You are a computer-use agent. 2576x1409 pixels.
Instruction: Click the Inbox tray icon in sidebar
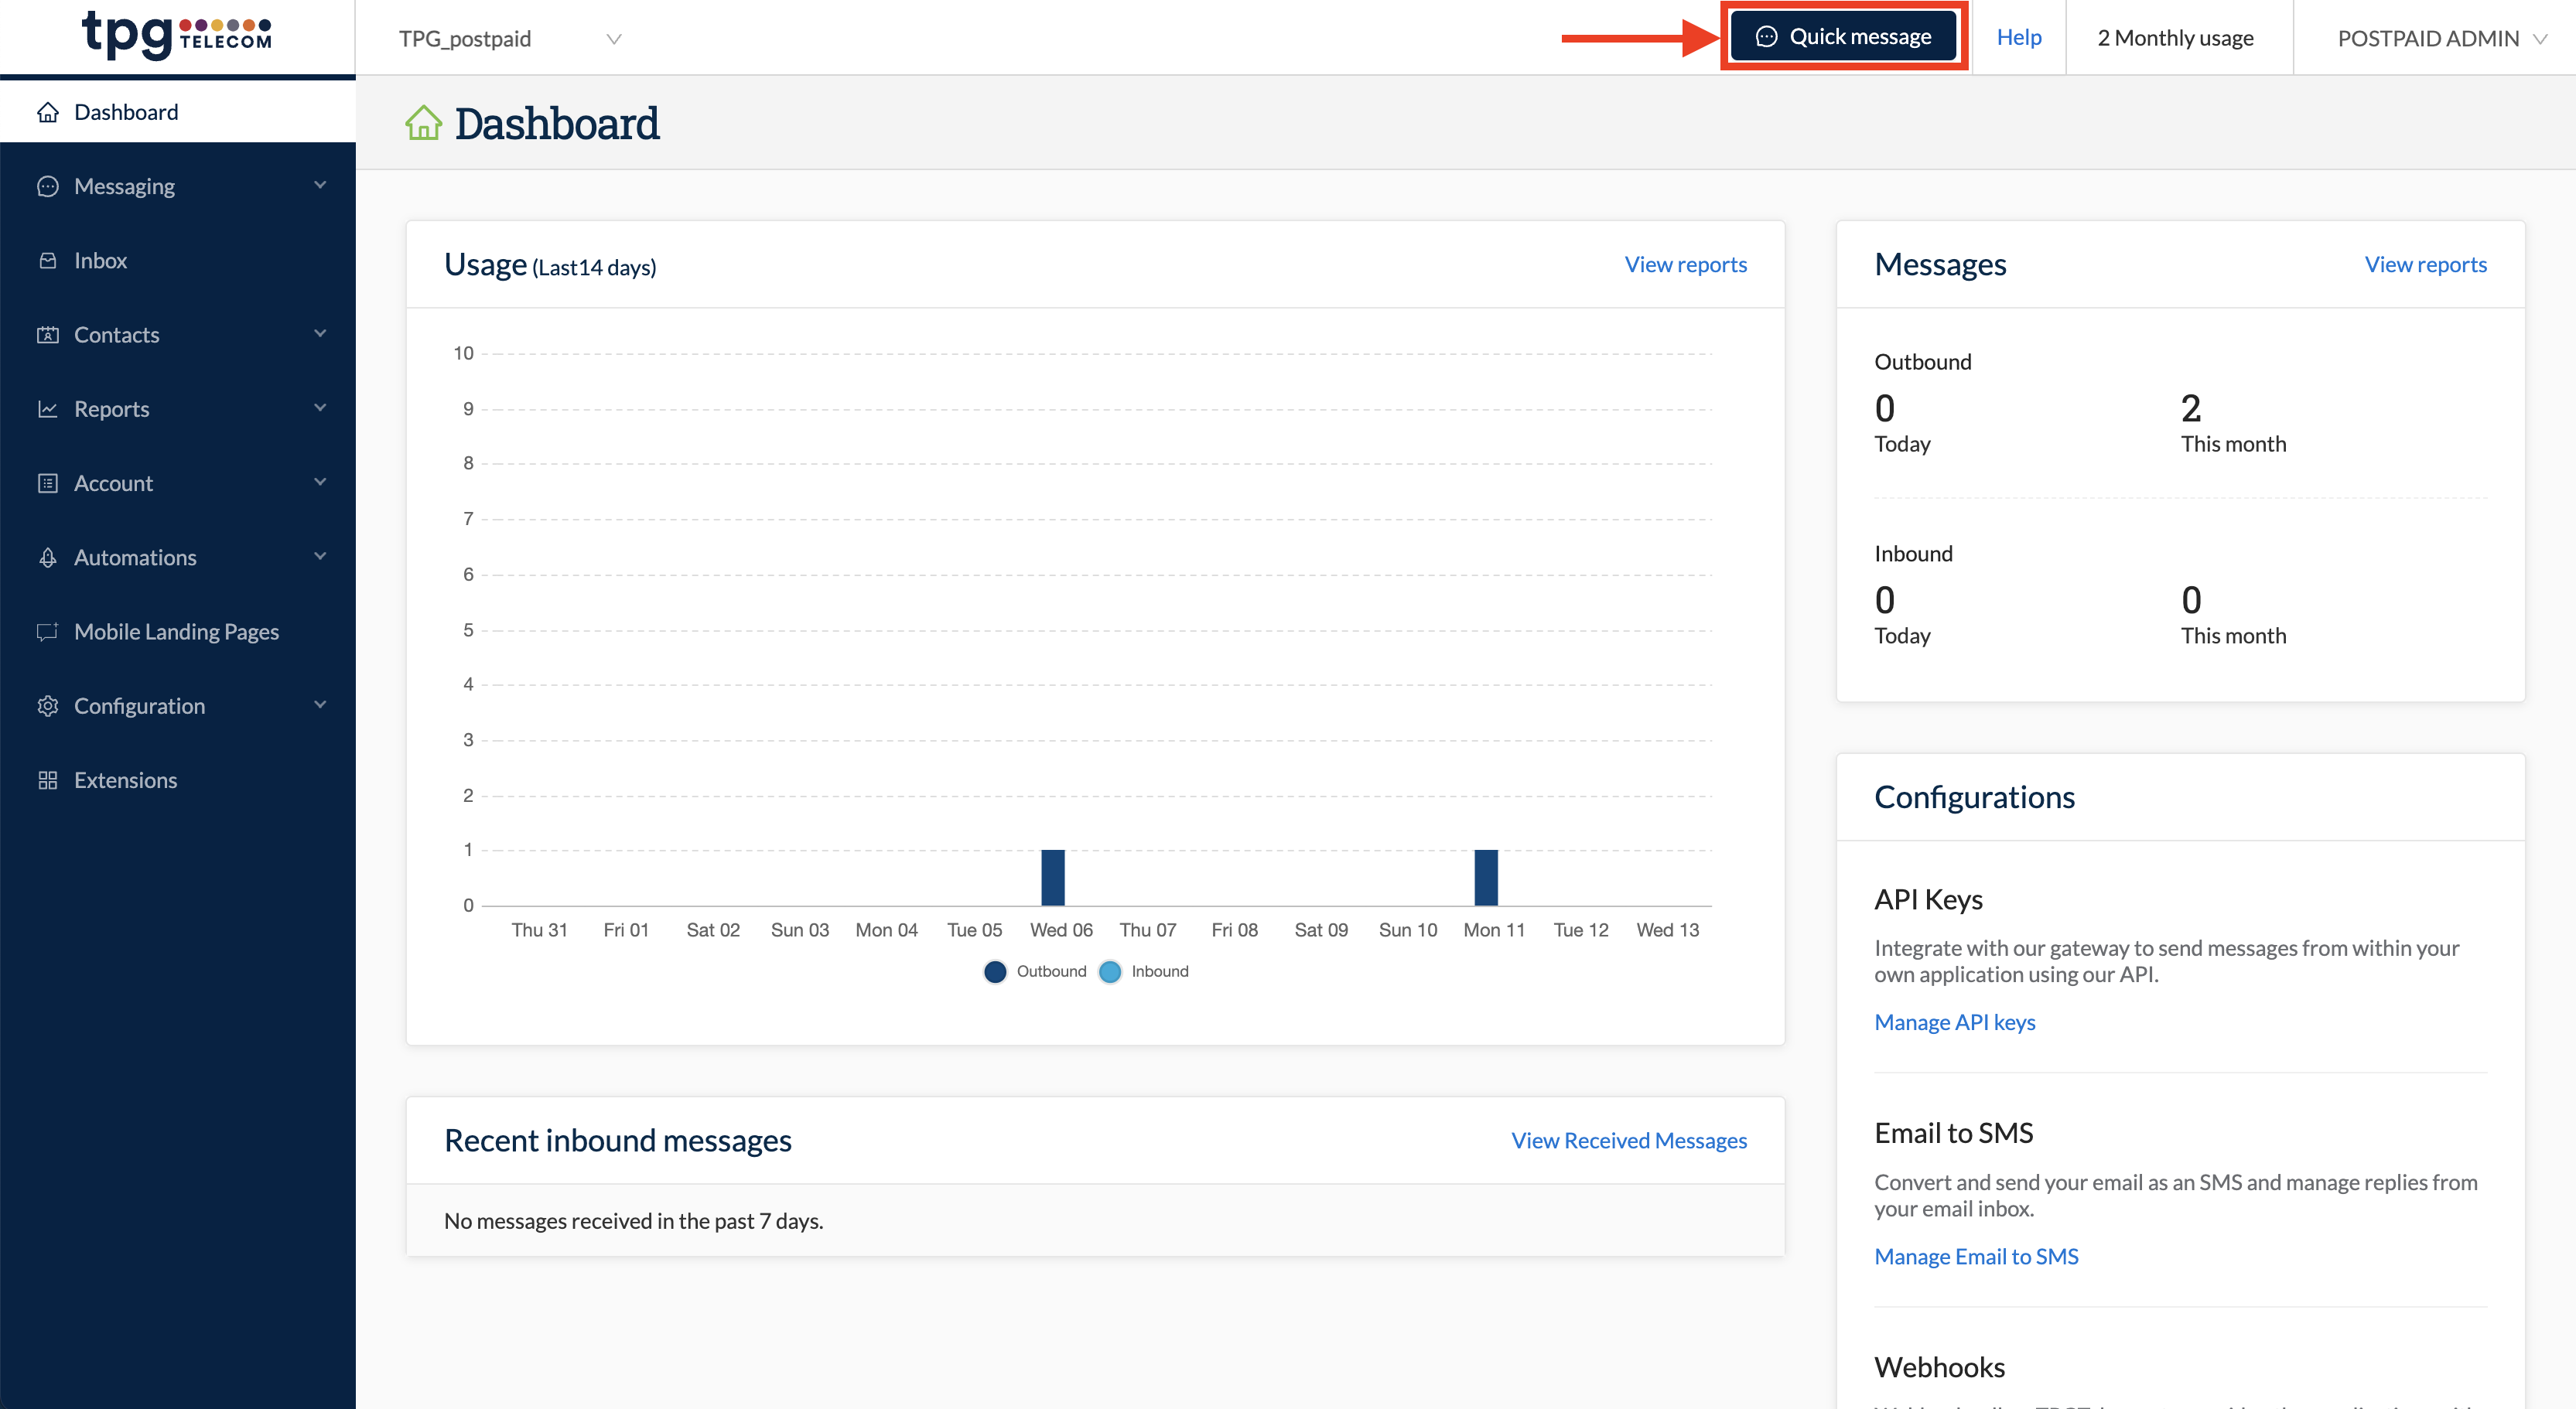pyautogui.click(x=47, y=260)
